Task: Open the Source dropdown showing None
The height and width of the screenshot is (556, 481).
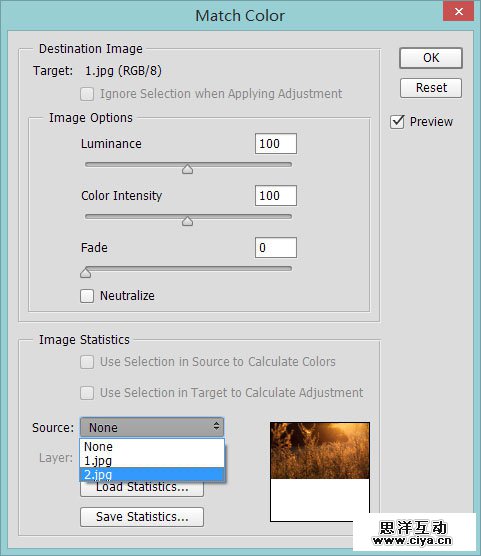Action: coord(152,427)
